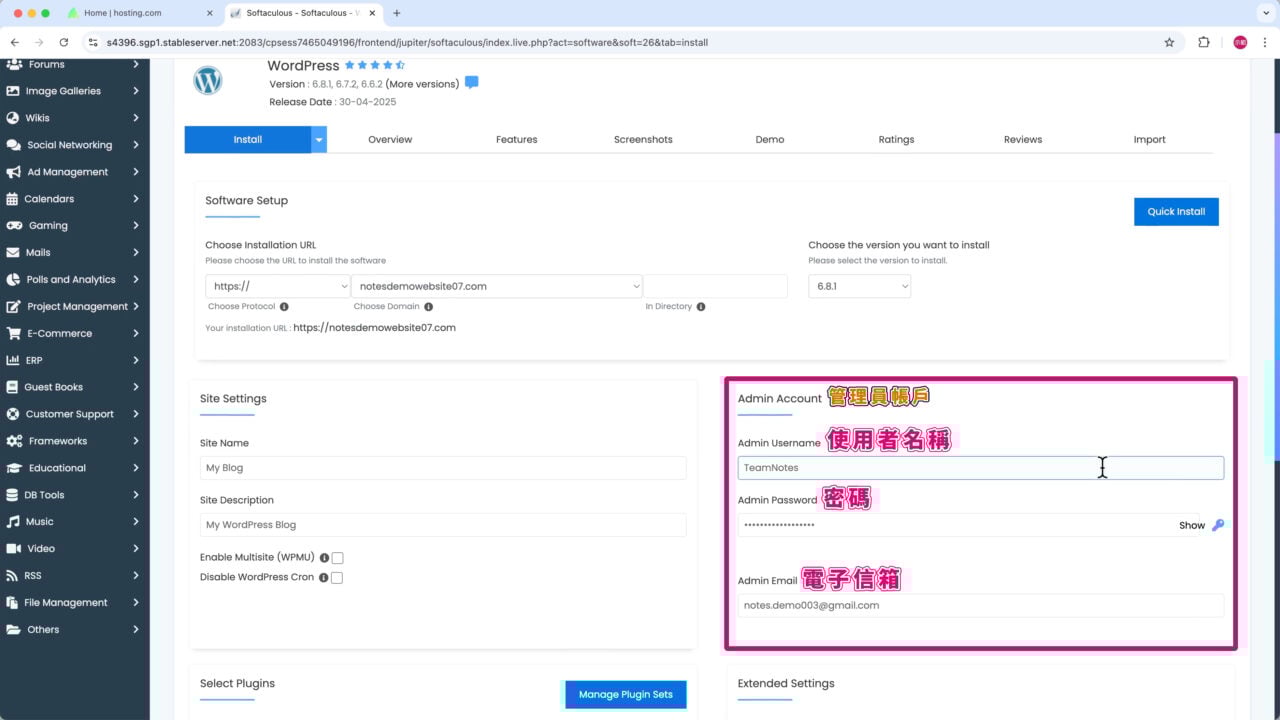This screenshot has width=1280, height=720.
Task: Click the info icon beside Enable Multisite
Action: point(324,558)
